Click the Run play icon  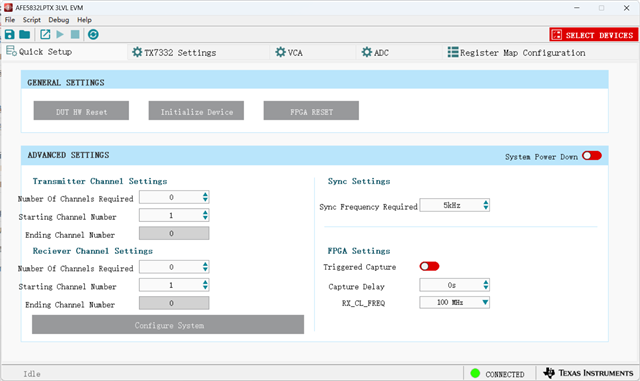(60, 35)
